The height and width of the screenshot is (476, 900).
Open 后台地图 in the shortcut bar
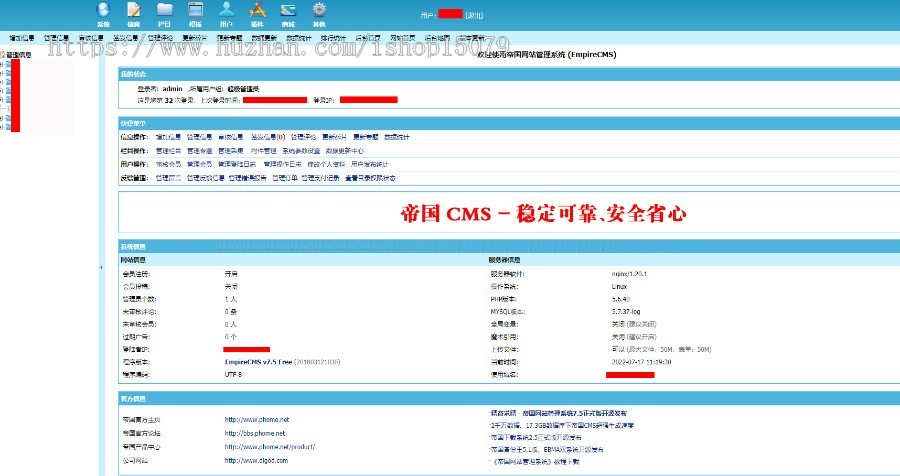[x=437, y=38]
